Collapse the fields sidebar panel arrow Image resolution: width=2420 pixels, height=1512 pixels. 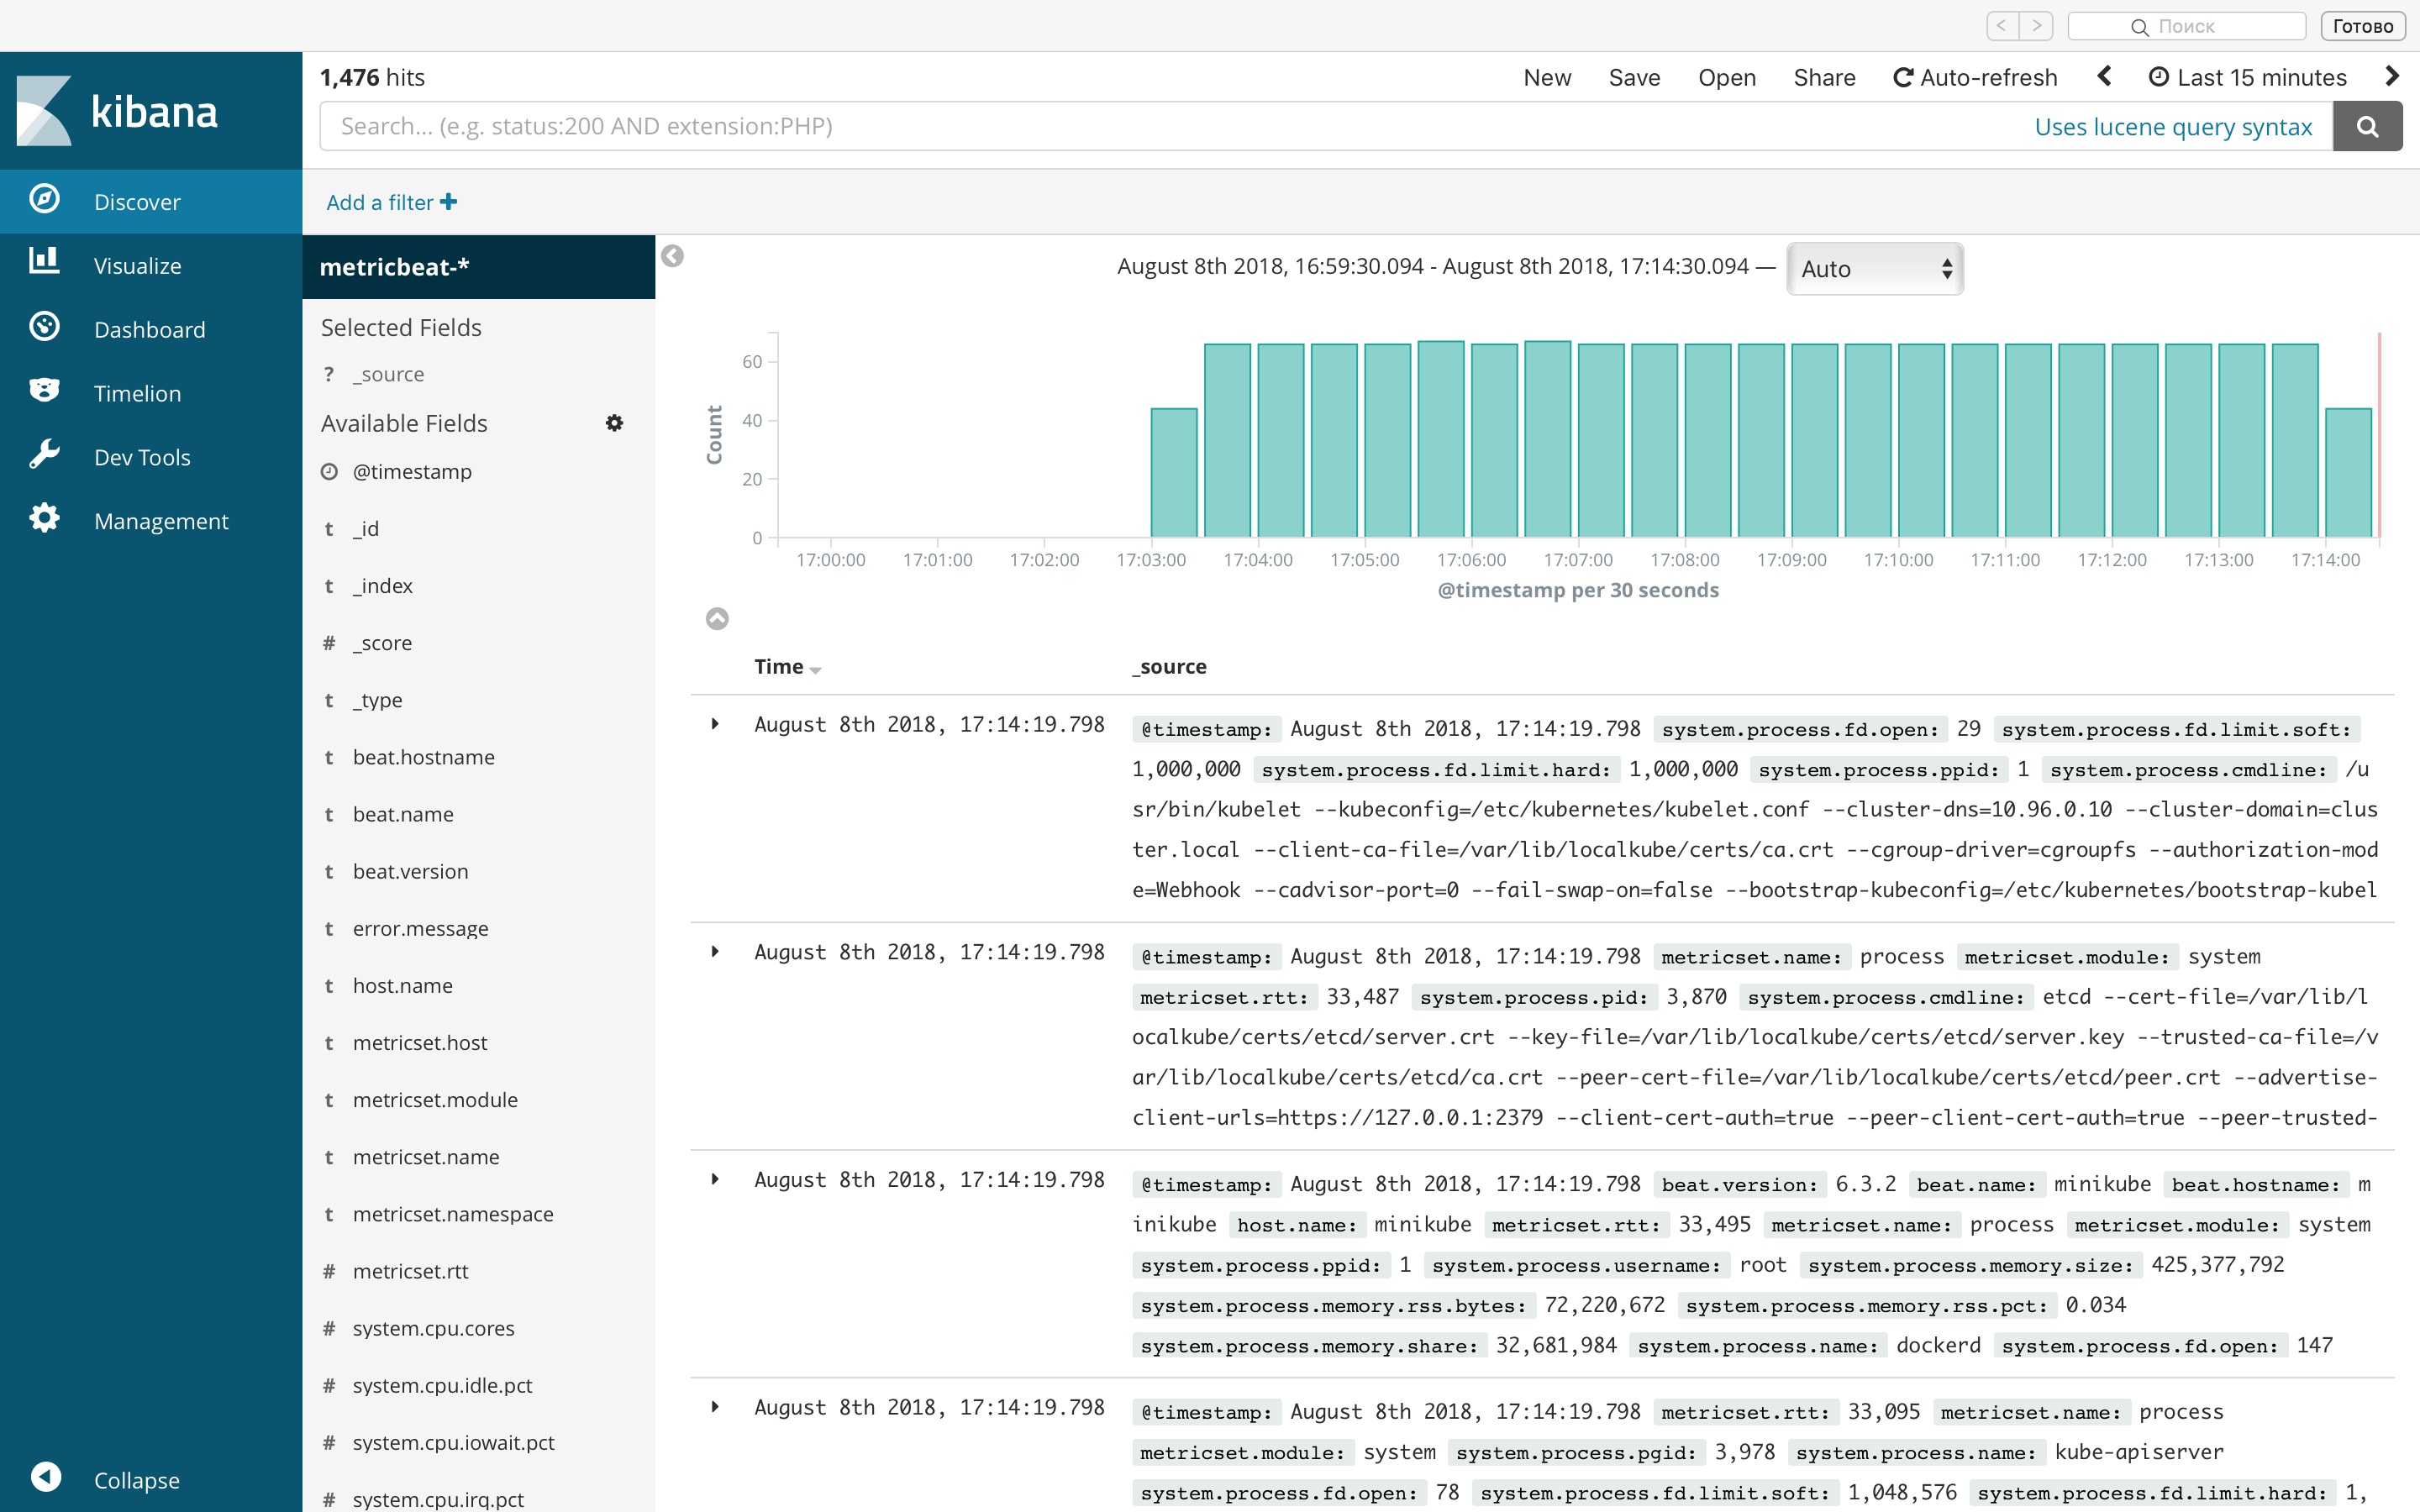673,257
